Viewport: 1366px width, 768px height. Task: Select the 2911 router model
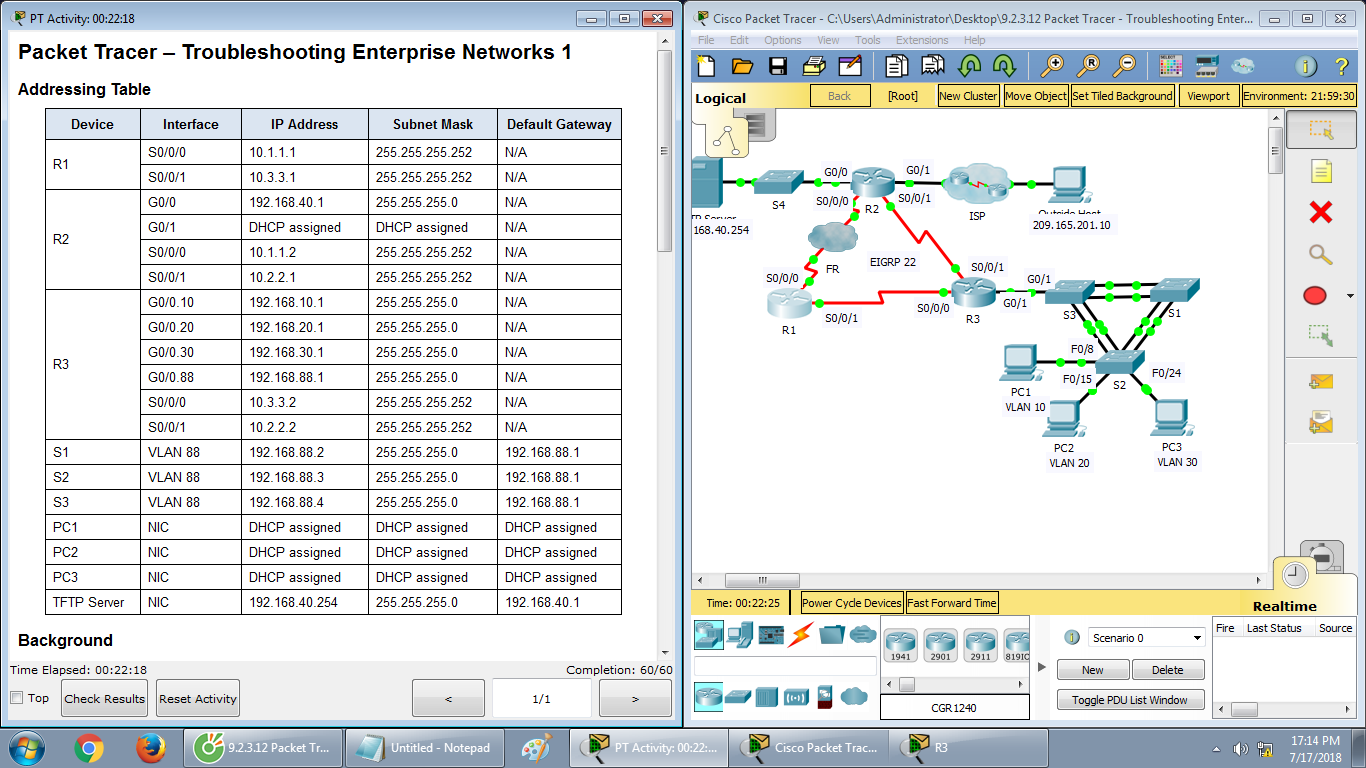click(x=981, y=645)
